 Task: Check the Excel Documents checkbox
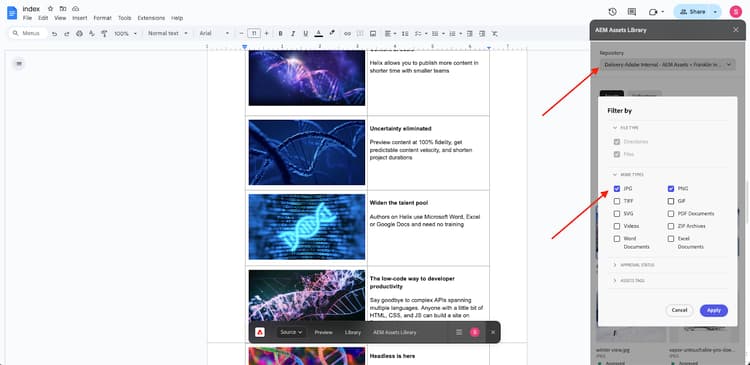[671, 238]
